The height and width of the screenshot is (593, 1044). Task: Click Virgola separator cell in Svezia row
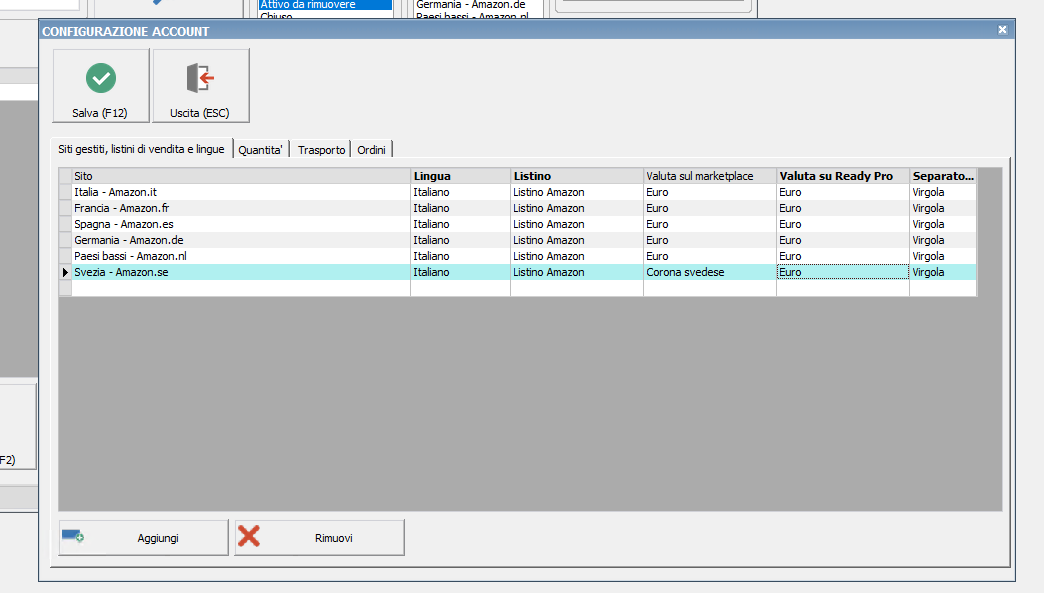point(943,272)
